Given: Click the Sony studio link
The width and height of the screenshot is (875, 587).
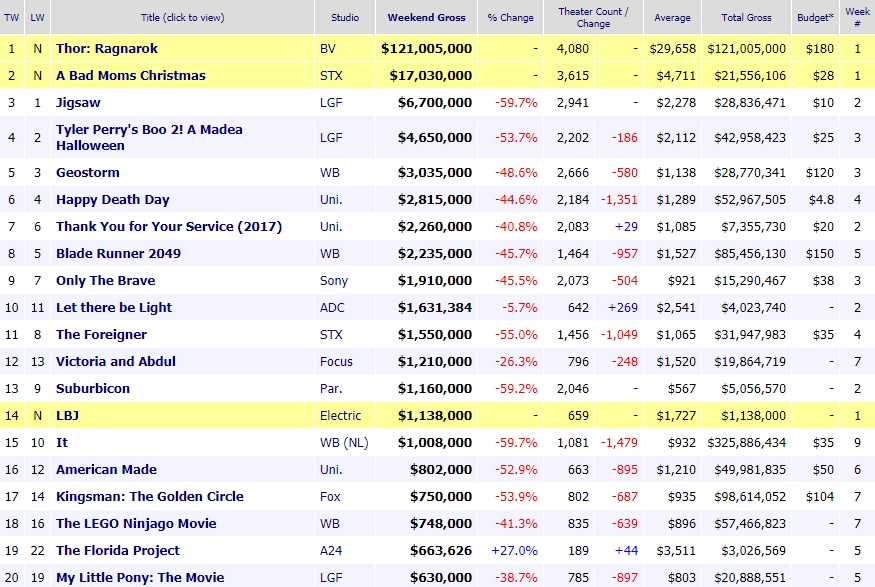Looking at the screenshot, I should point(334,281).
